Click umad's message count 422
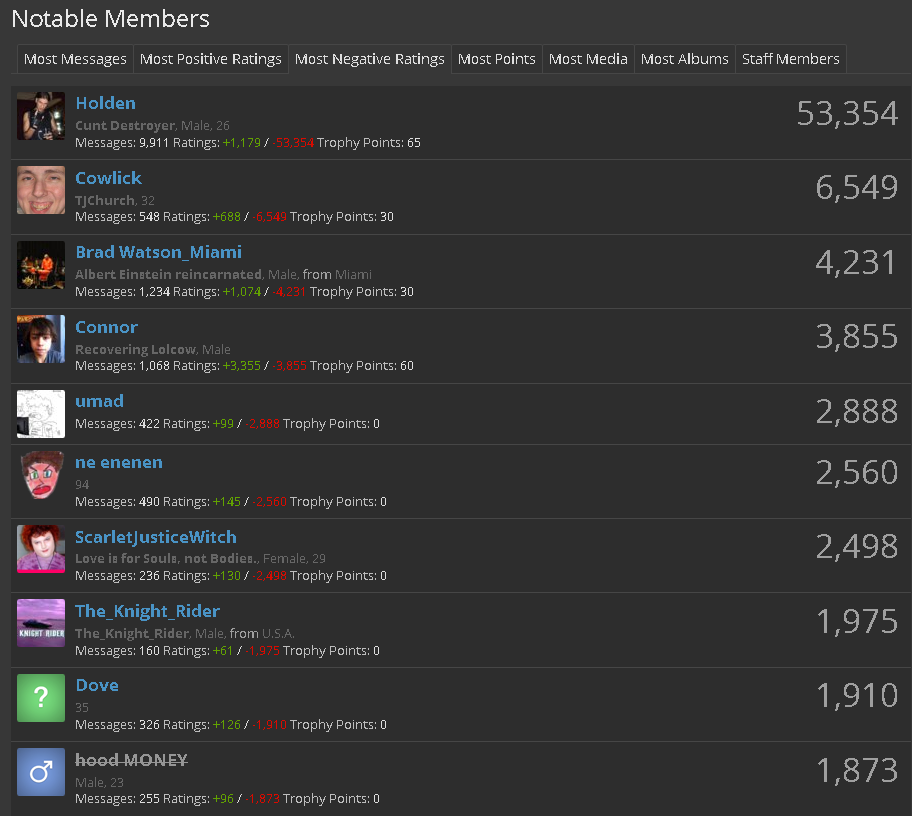The image size is (912, 816). coord(149,423)
